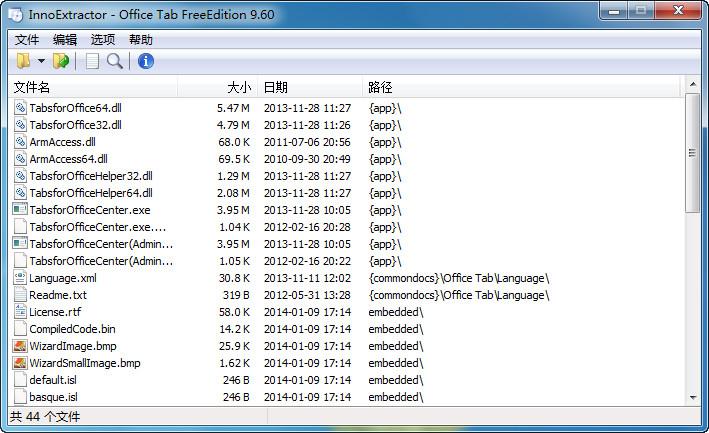Select the Language.xml file icon
Screen dimensions: 709x433
pos(20,278)
